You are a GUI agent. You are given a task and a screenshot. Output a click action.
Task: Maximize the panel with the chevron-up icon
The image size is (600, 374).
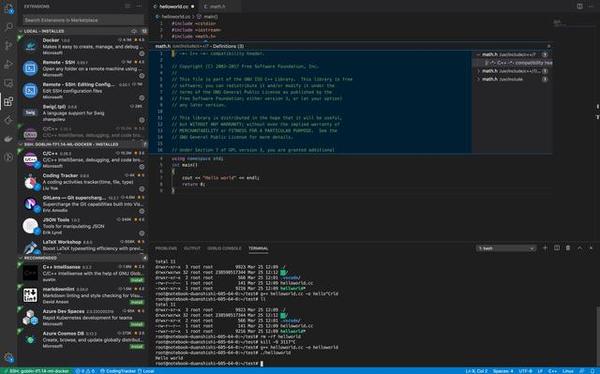click(x=580, y=248)
